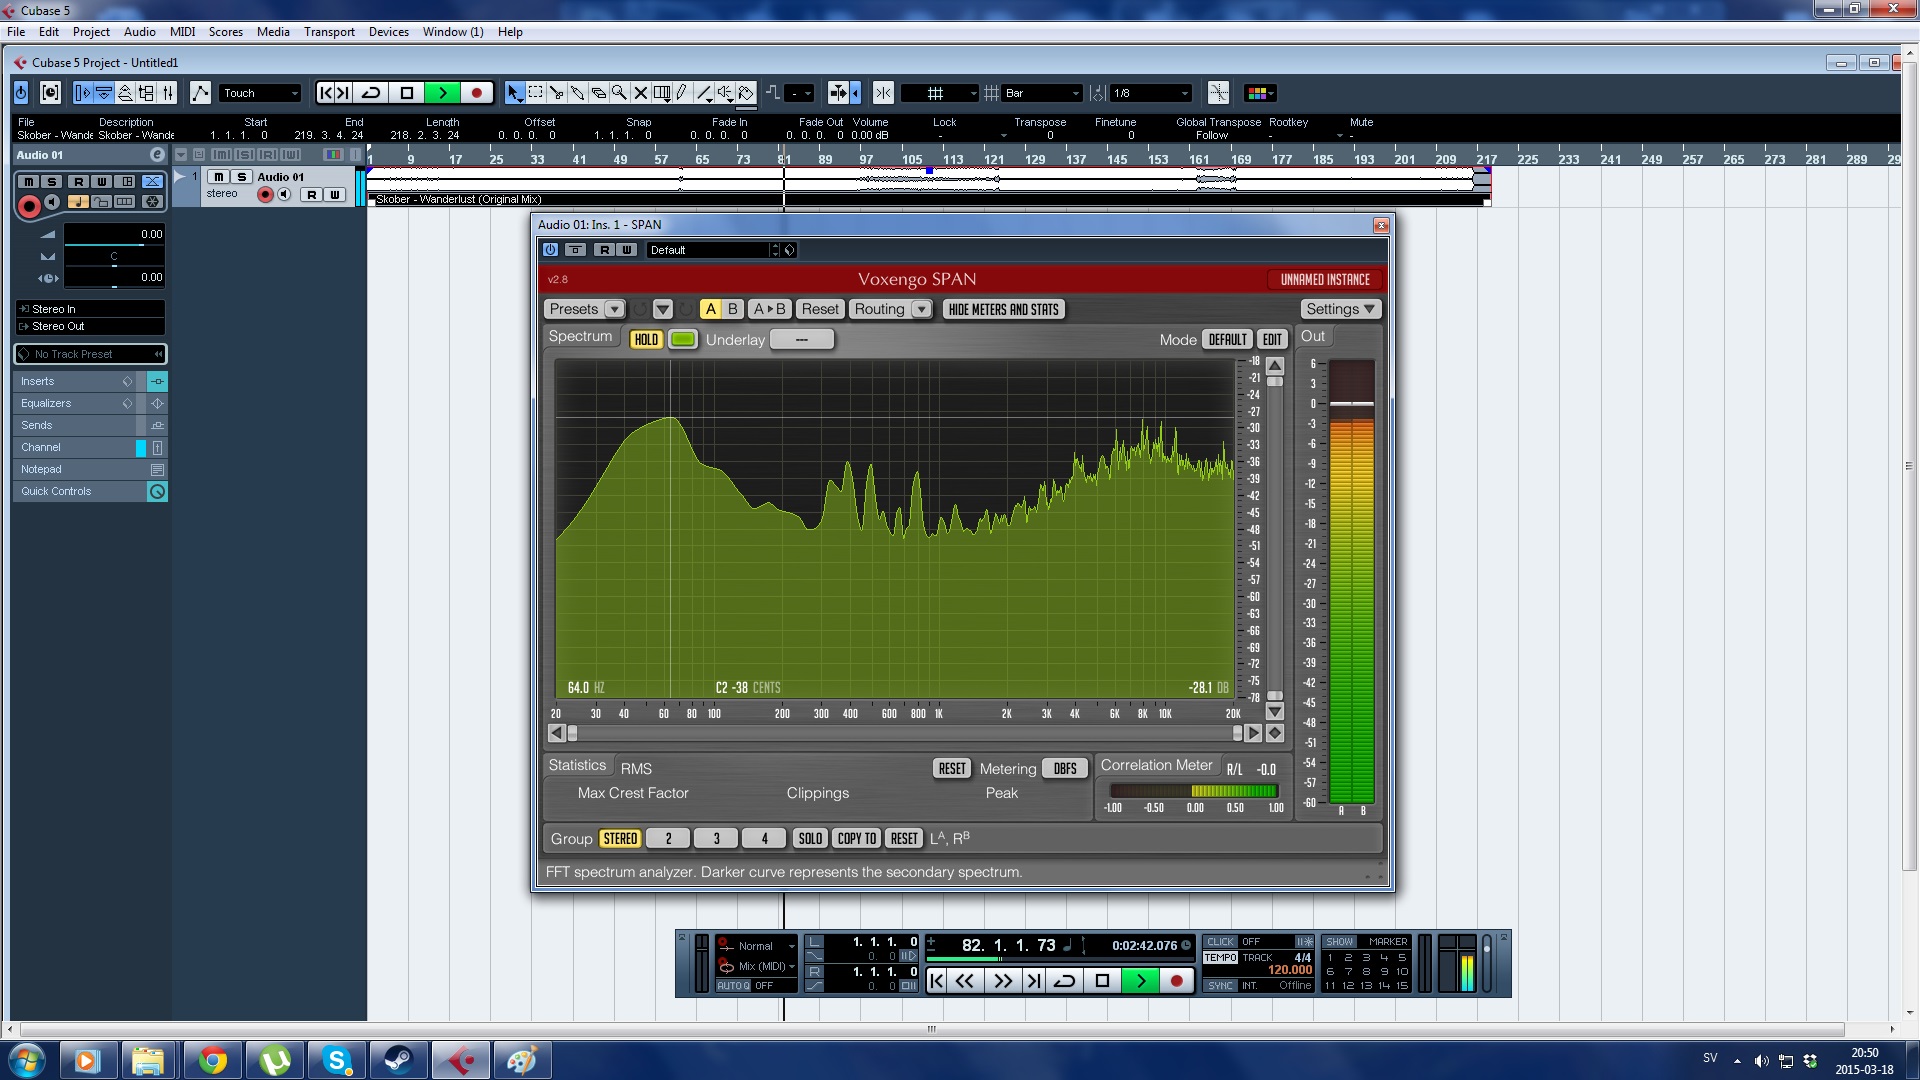Open the File menu

[16, 32]
